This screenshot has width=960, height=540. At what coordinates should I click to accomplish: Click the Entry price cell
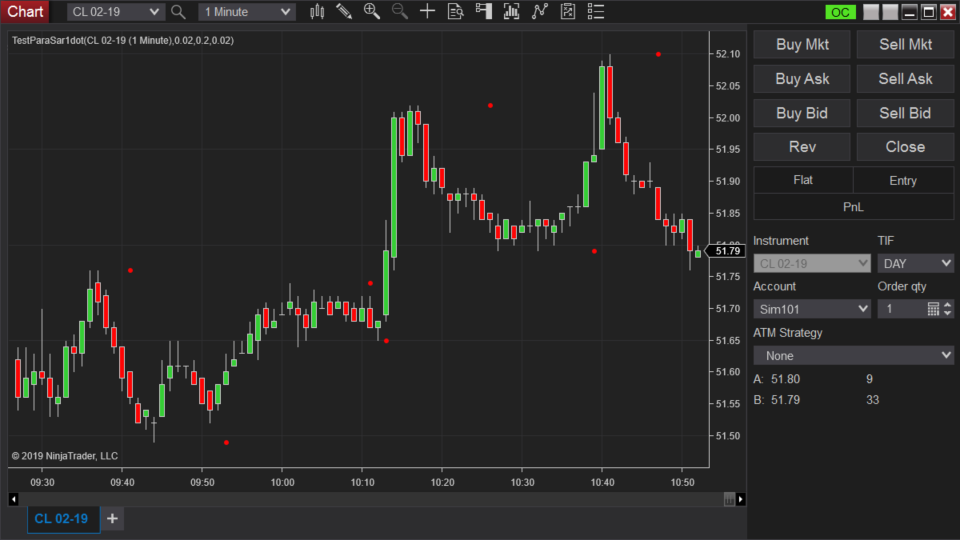point(903,181)
